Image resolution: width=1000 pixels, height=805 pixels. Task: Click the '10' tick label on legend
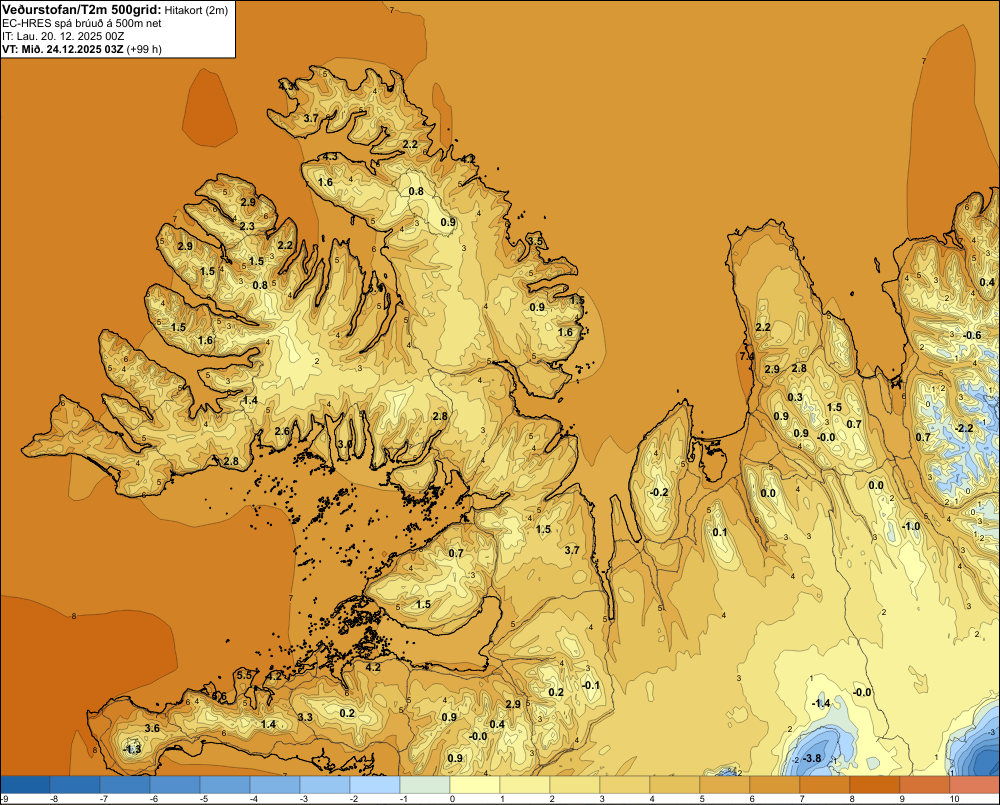[x=954, y=799]
